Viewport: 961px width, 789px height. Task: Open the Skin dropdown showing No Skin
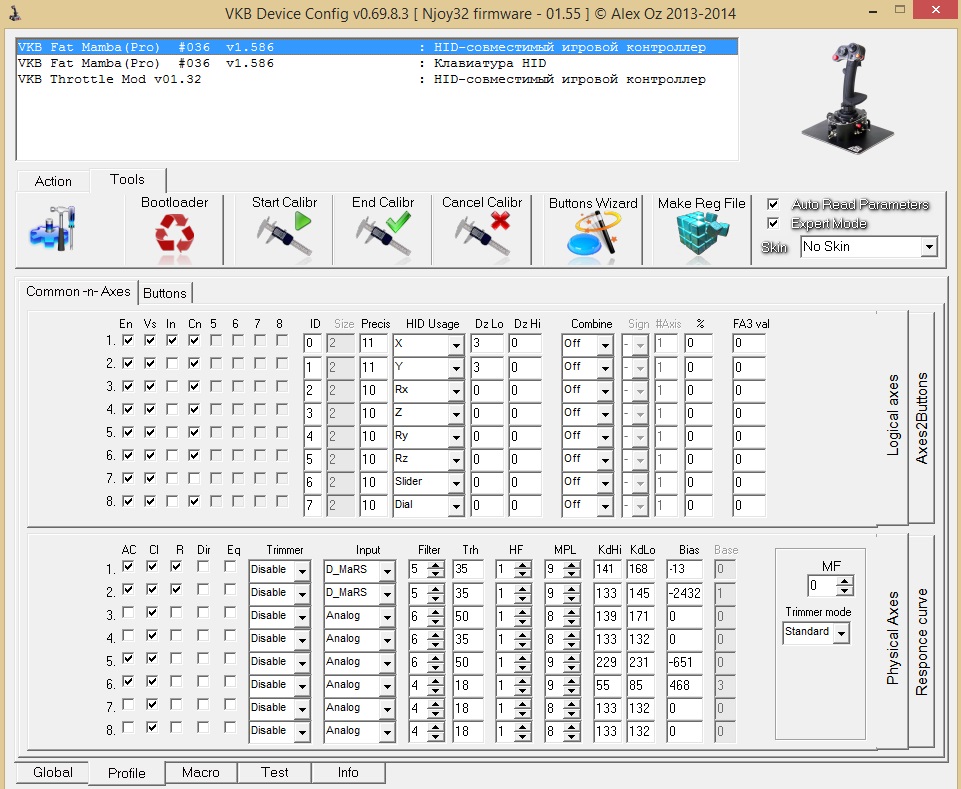point(869,247)
